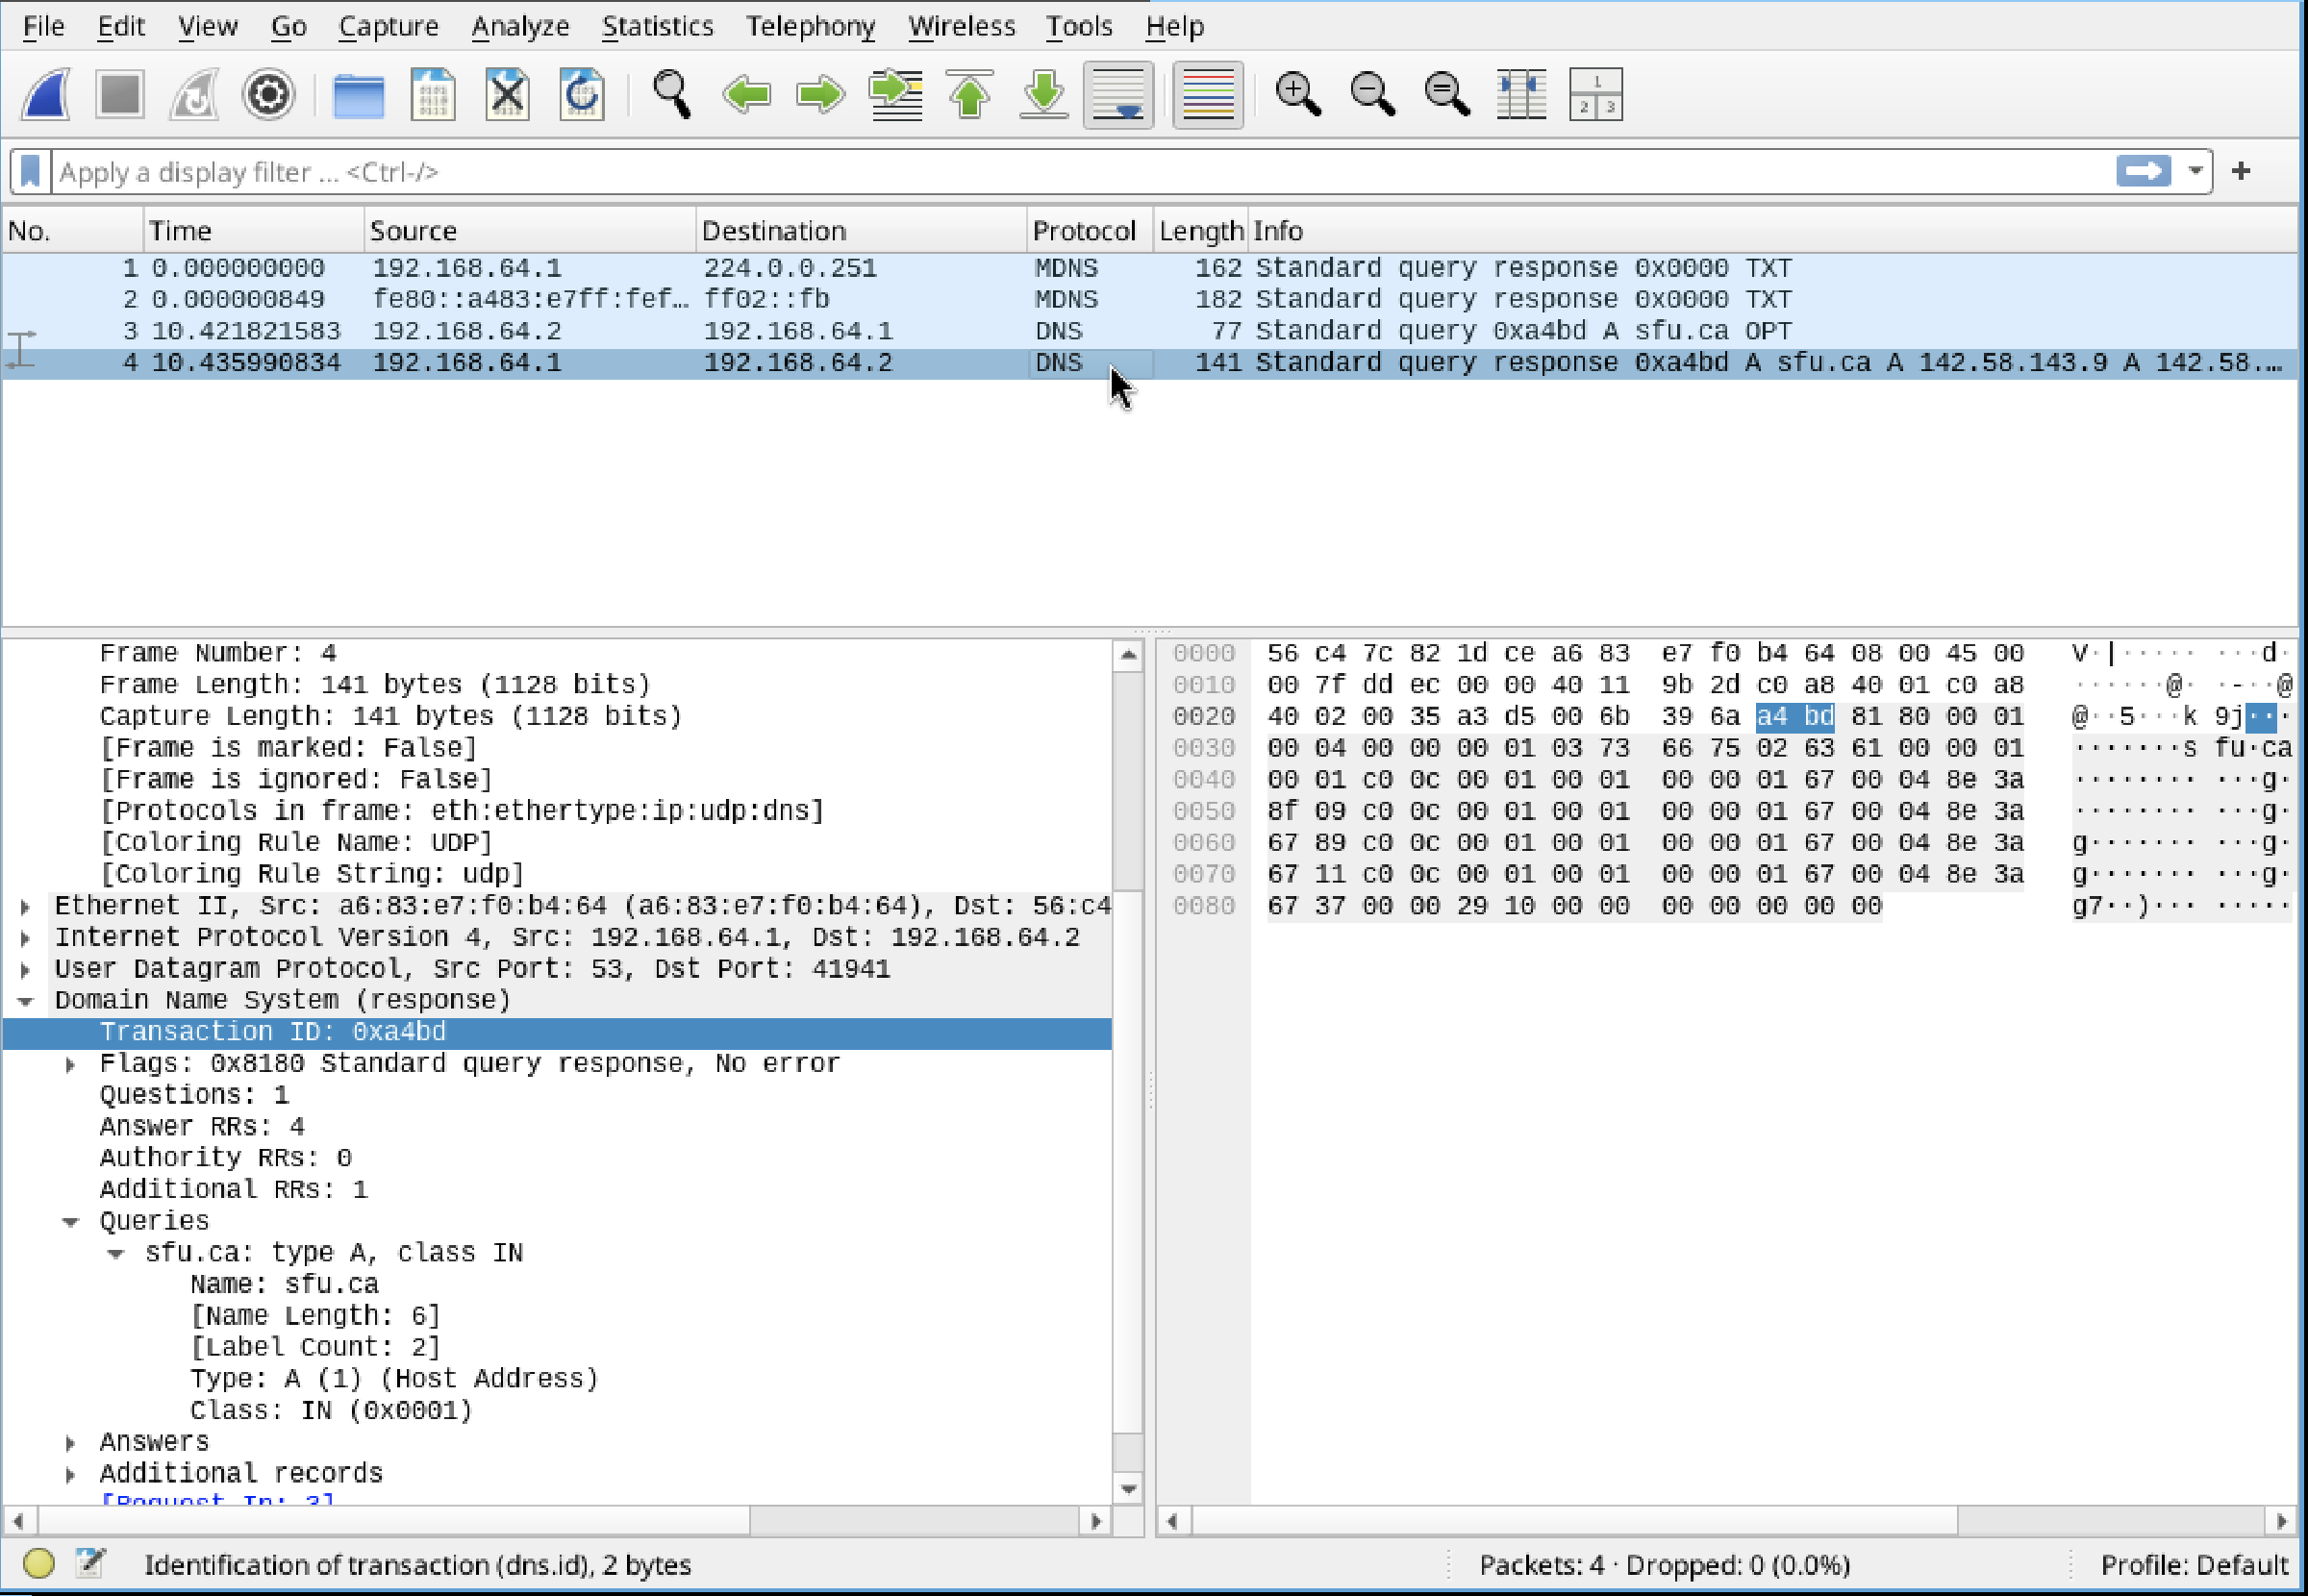Click the filter bookmark icon

pyautogui.click(x=31, y=172)
